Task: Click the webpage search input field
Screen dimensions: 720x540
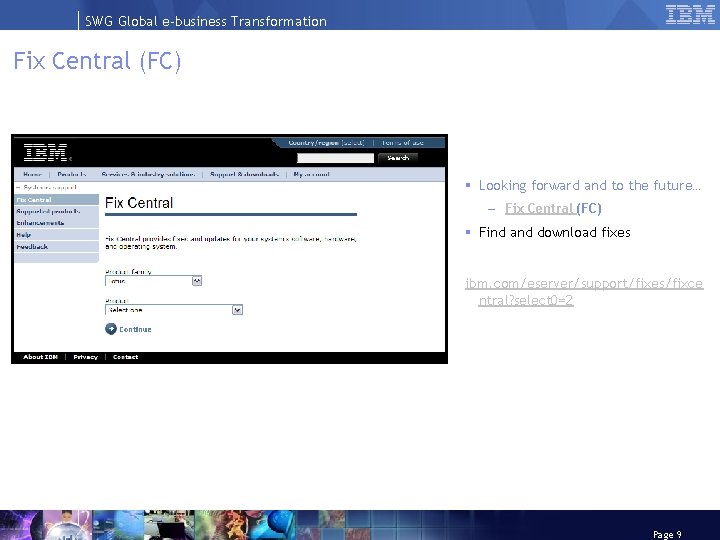Action: click(335, 158)
